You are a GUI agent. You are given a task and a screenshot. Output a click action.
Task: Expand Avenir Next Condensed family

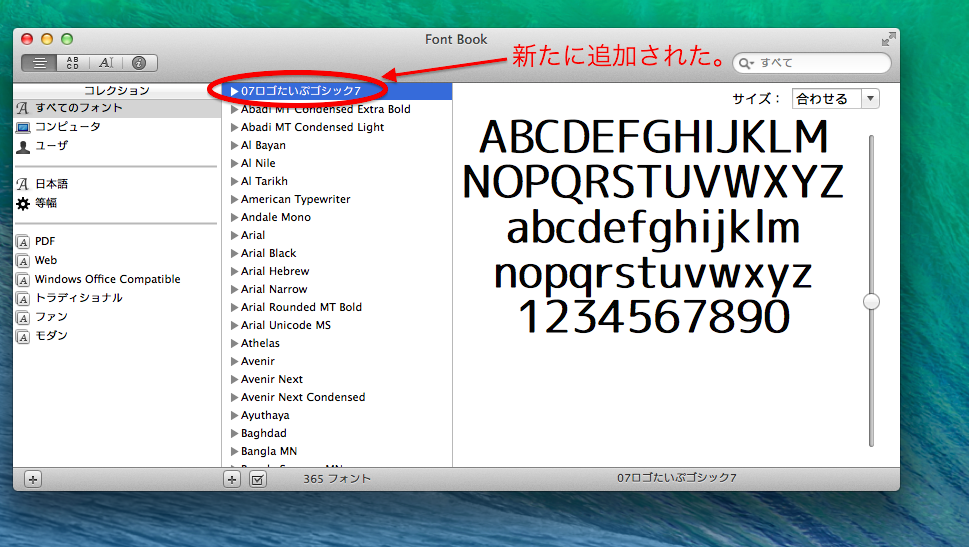click(x=234, y=397)
